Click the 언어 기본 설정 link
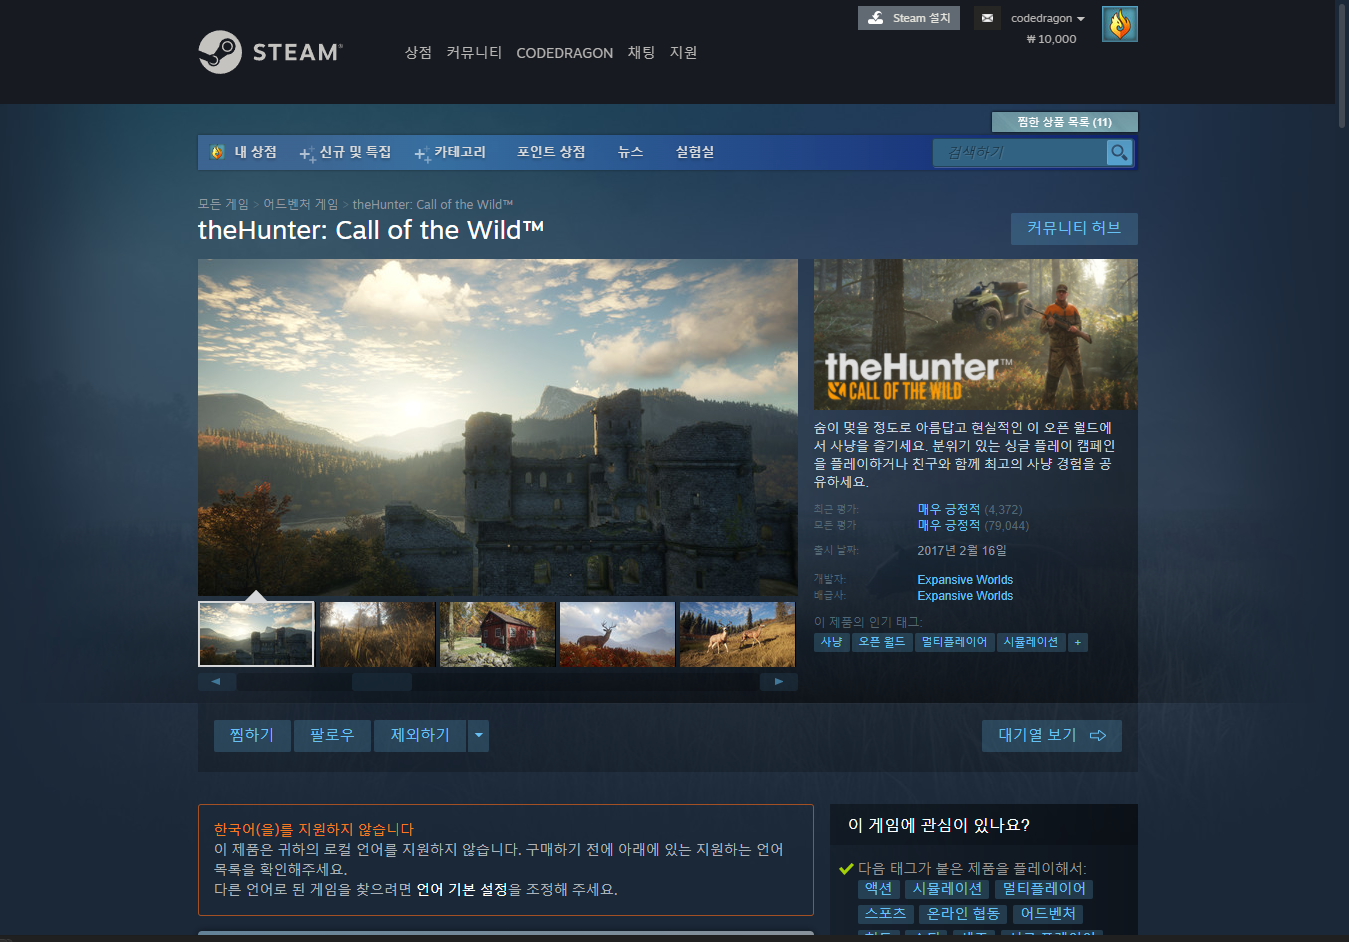 click(462, 889)
